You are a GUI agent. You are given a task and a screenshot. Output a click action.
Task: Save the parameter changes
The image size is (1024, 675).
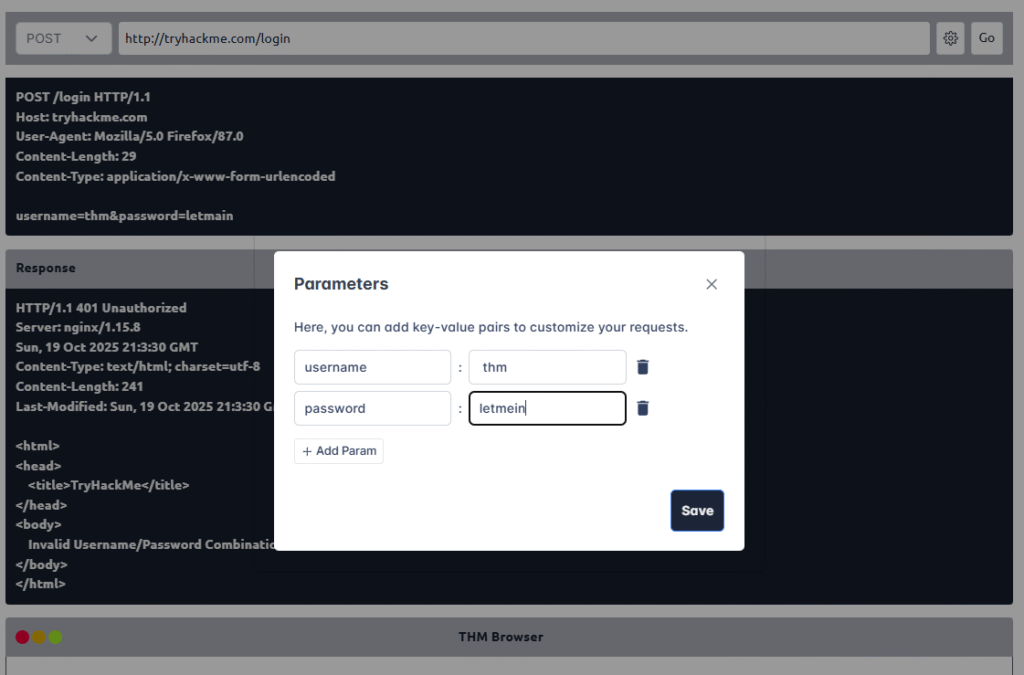pos(697,510)
